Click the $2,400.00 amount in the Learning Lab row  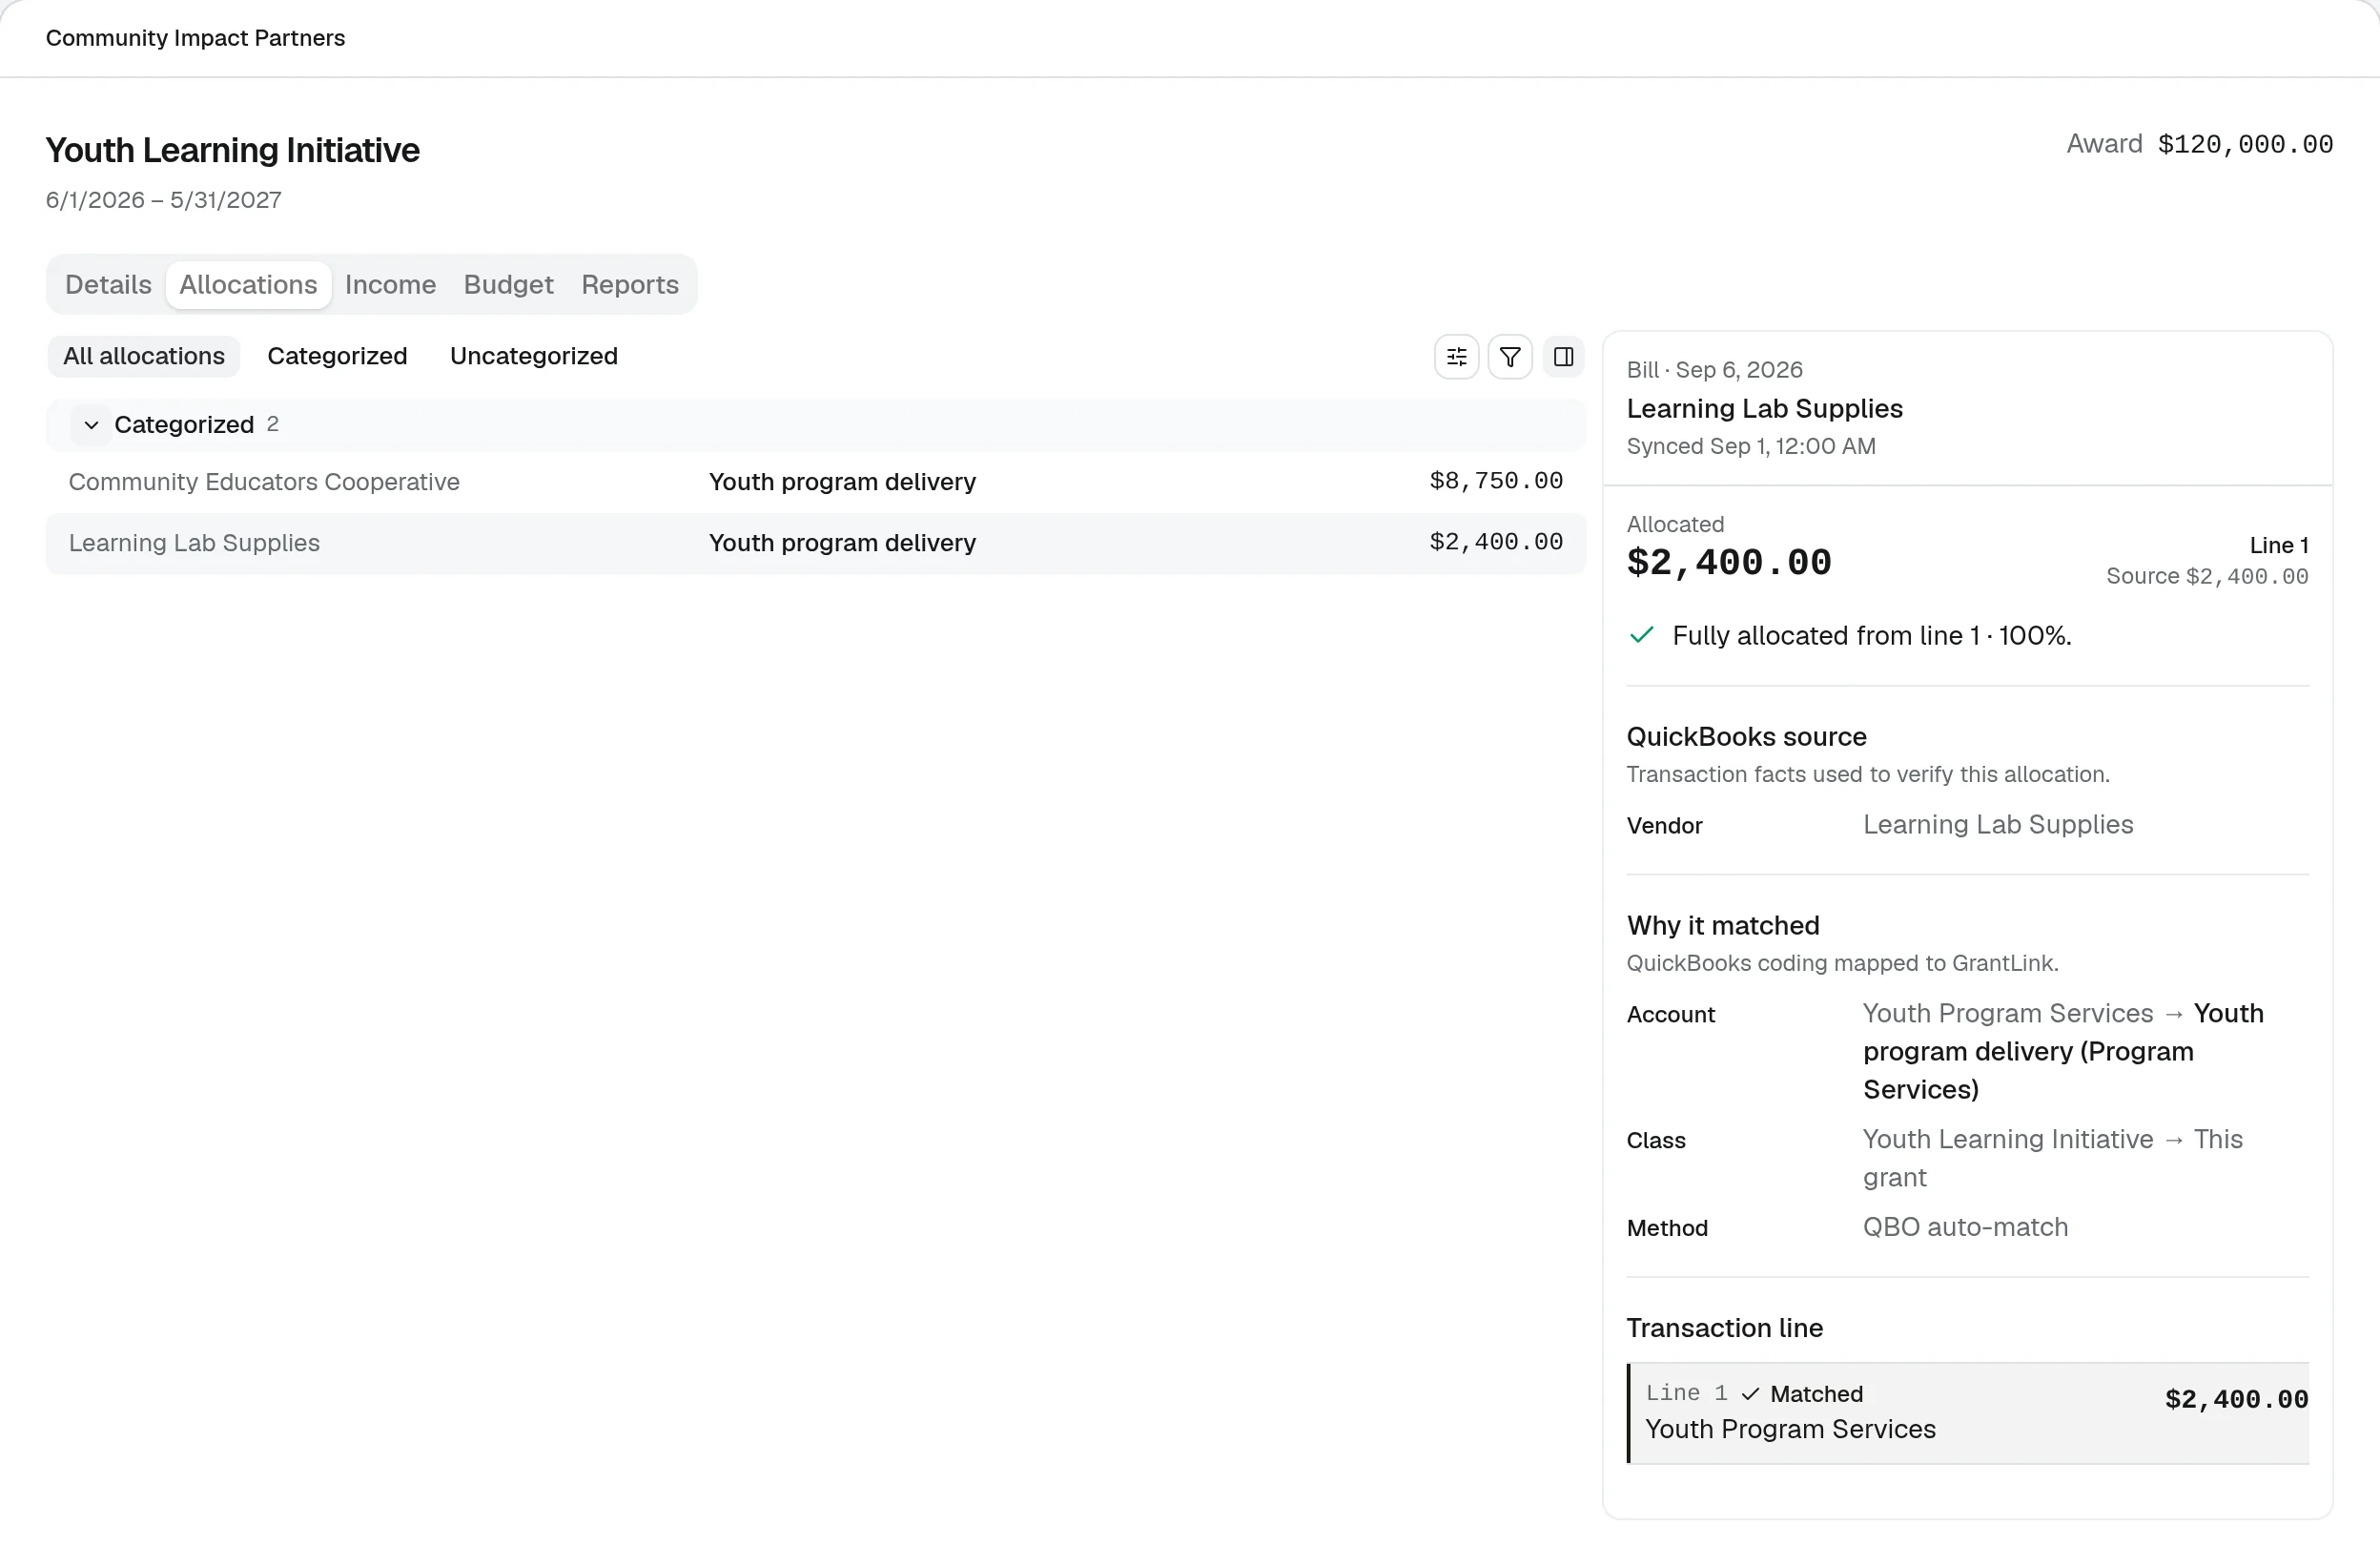point(1496,542)
